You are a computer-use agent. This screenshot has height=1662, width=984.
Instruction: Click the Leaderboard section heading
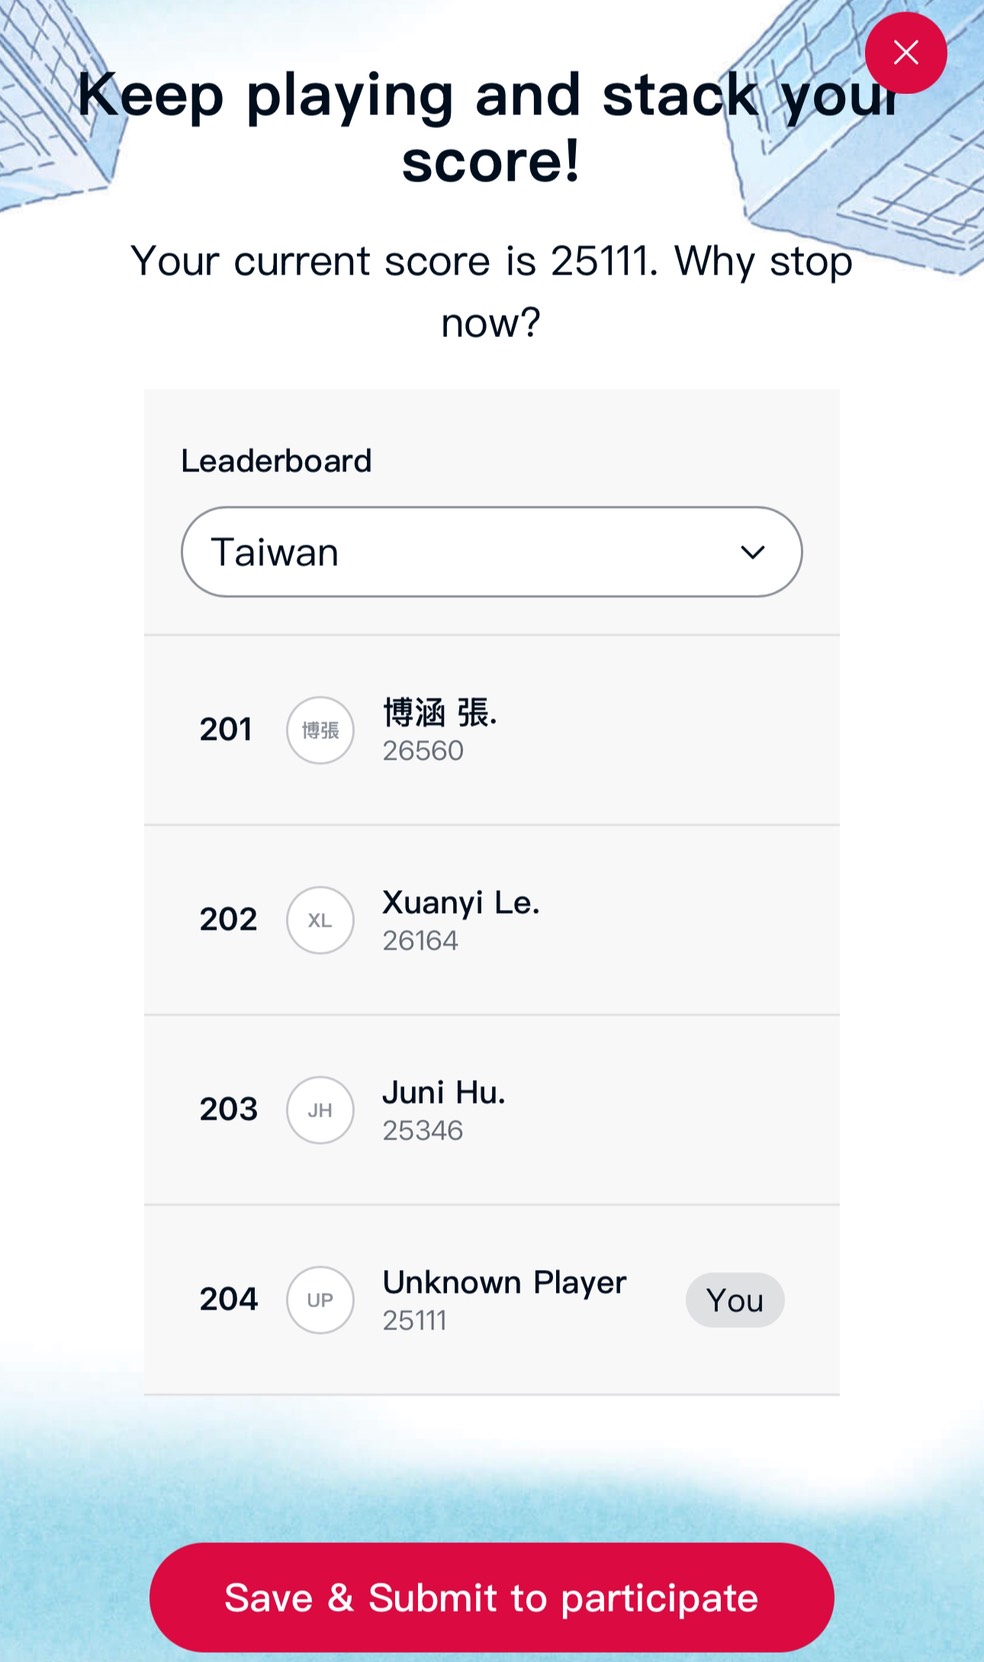click(x=276, y=461)
